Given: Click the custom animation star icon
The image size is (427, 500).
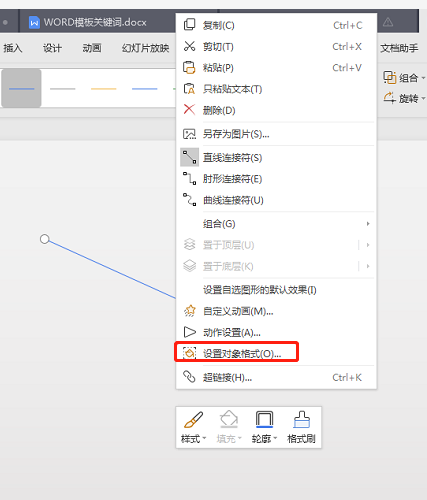Looking at the screenshot, I should pos(189,311).
